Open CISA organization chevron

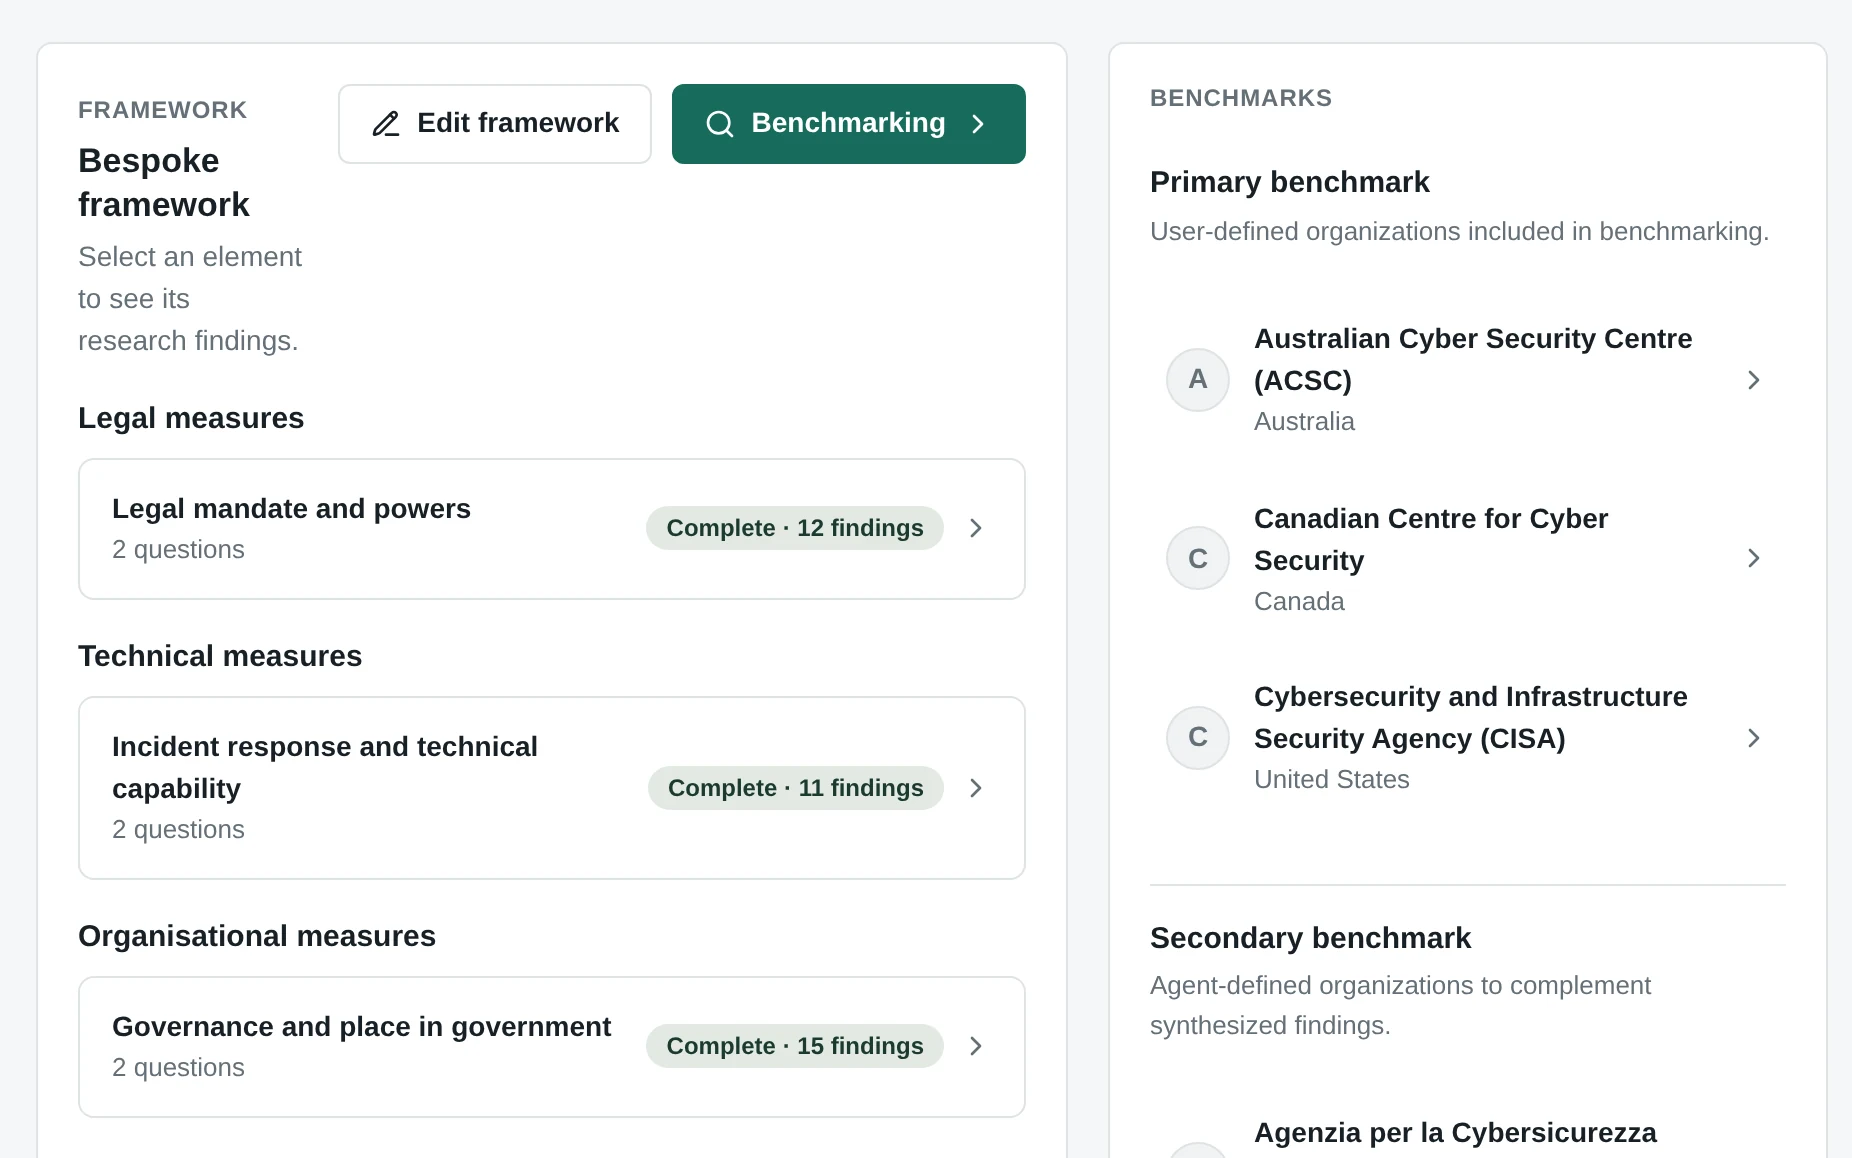click(x=1753, y=738)
